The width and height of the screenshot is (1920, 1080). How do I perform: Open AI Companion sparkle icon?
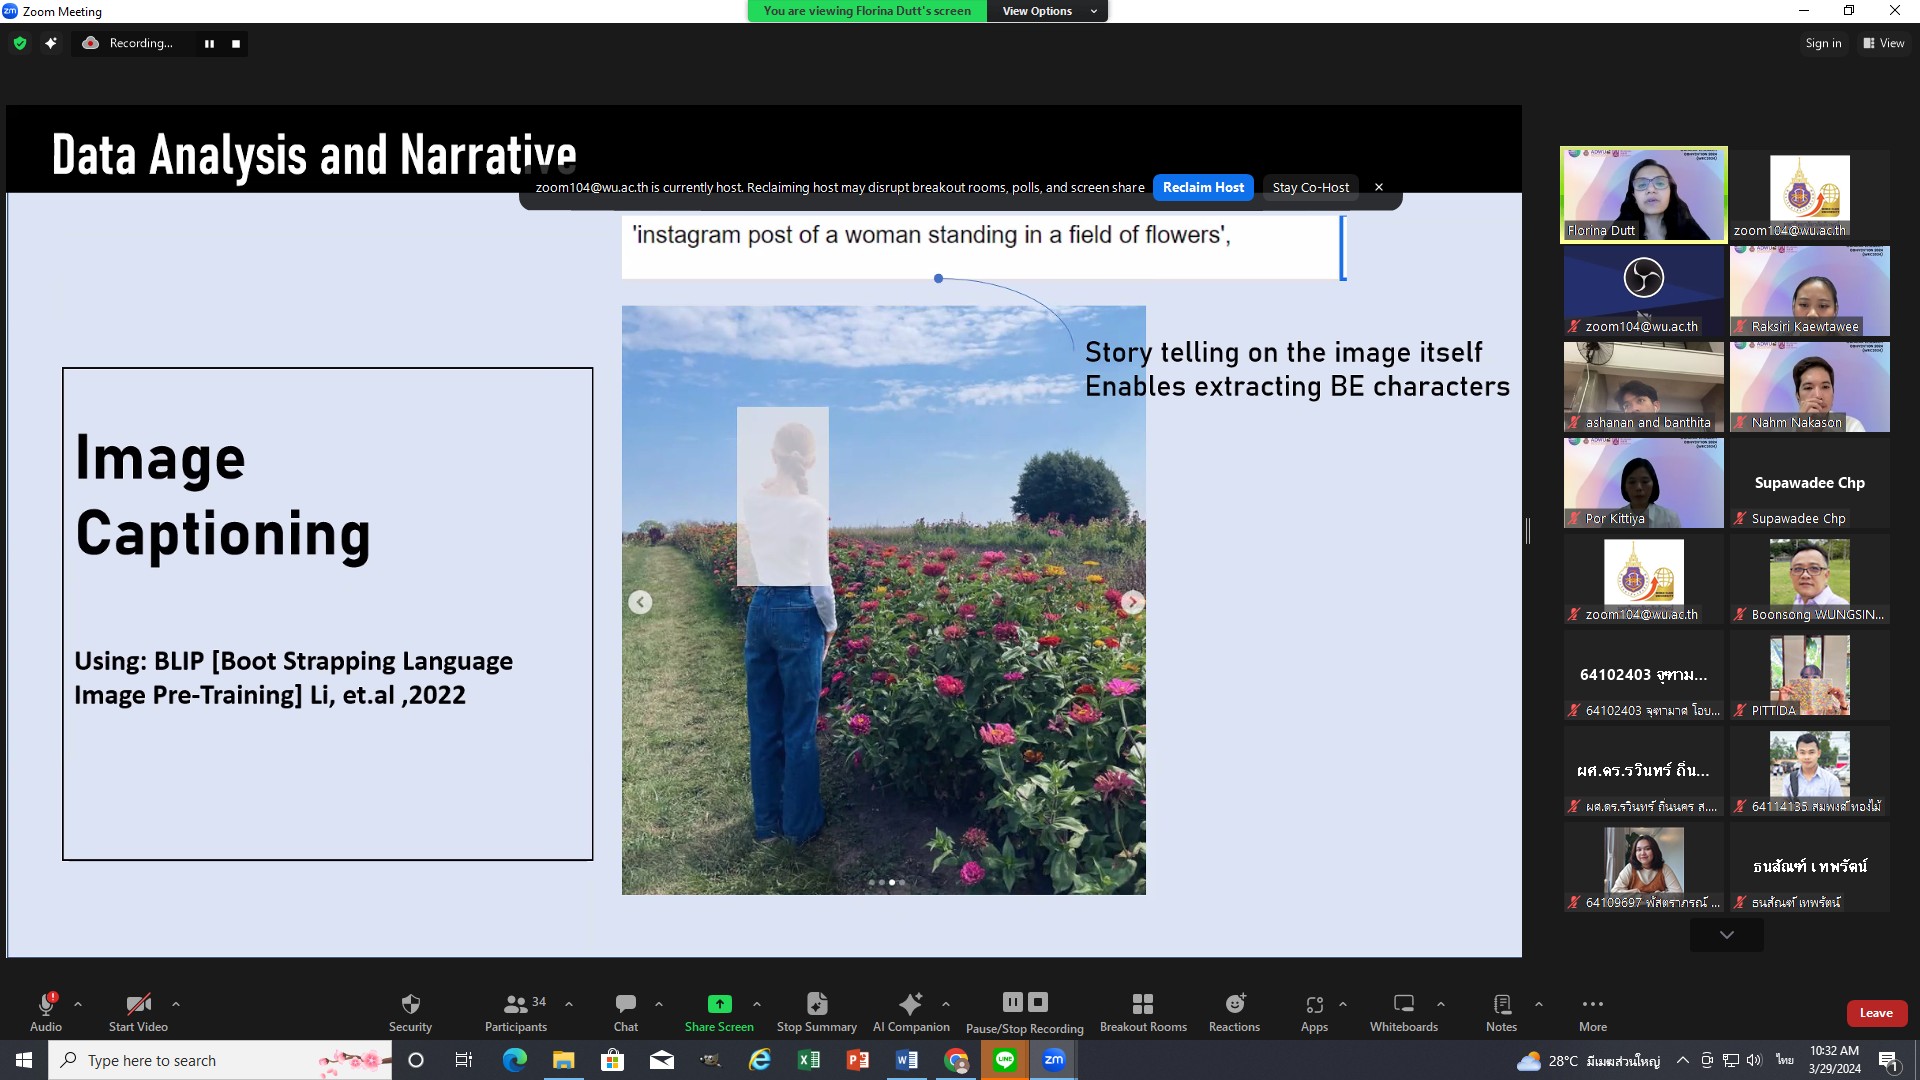click(x=910, y=1004)
